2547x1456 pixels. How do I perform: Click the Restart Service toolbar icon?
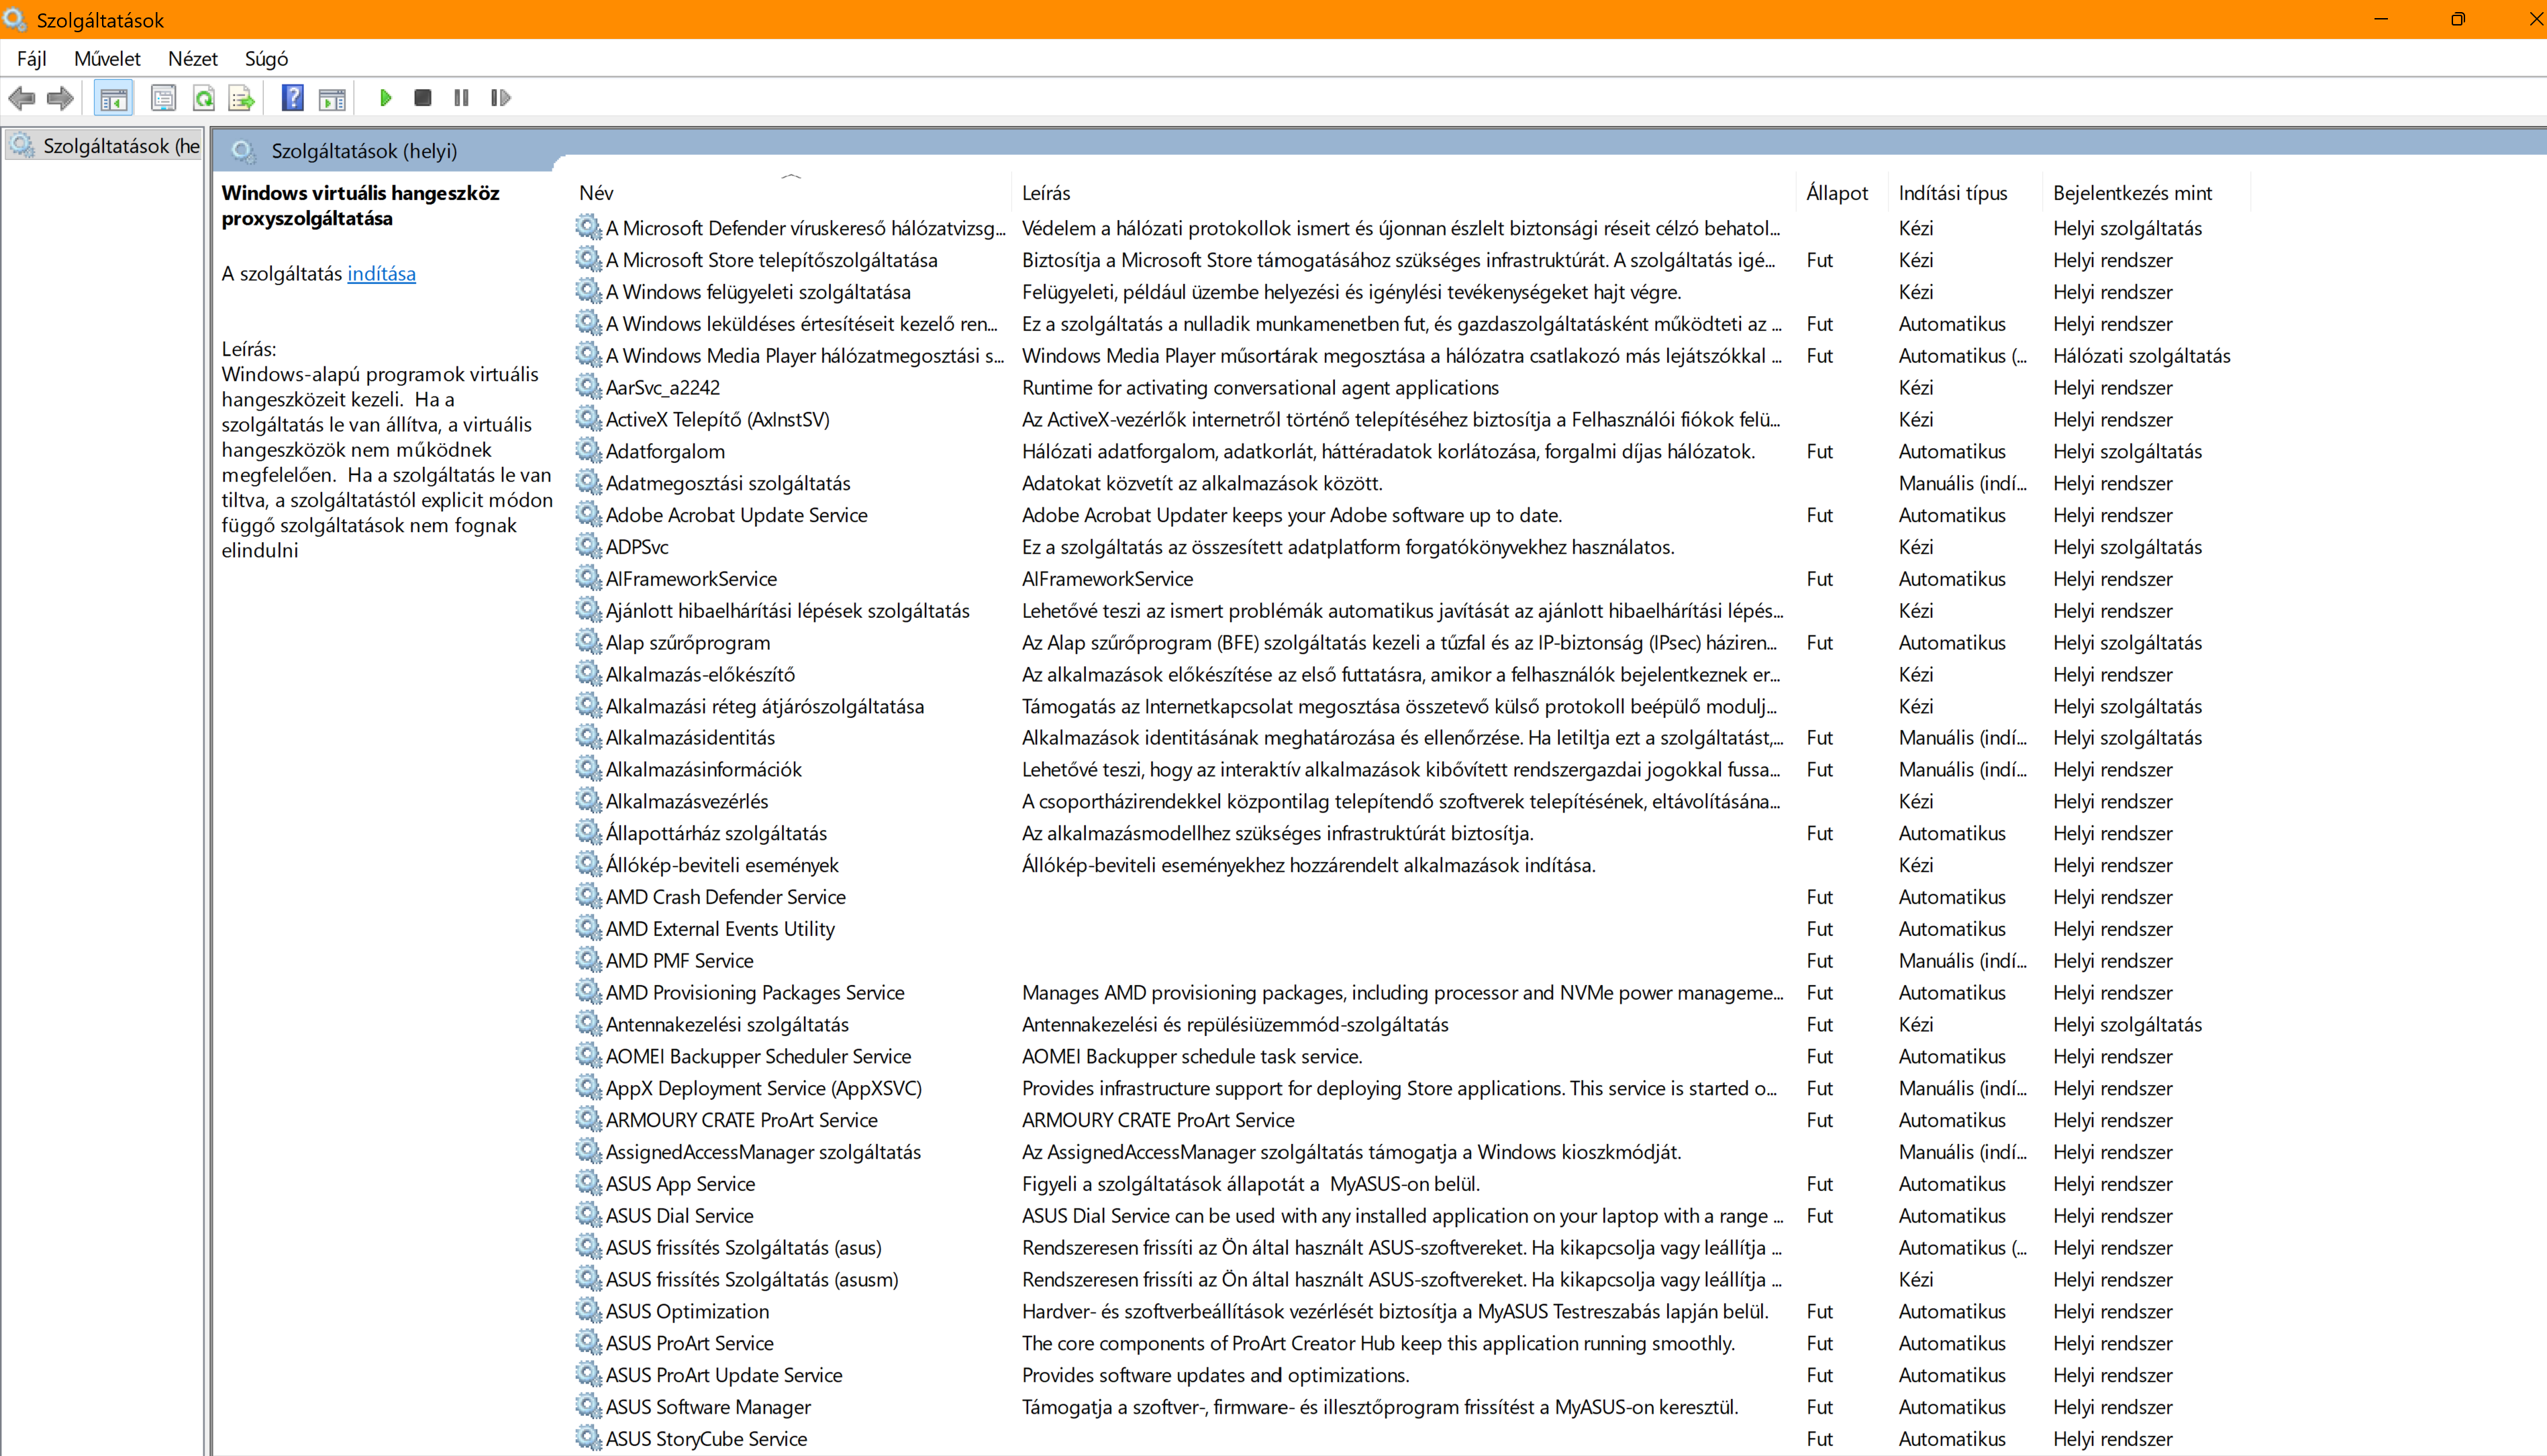(x=501, y=98)
